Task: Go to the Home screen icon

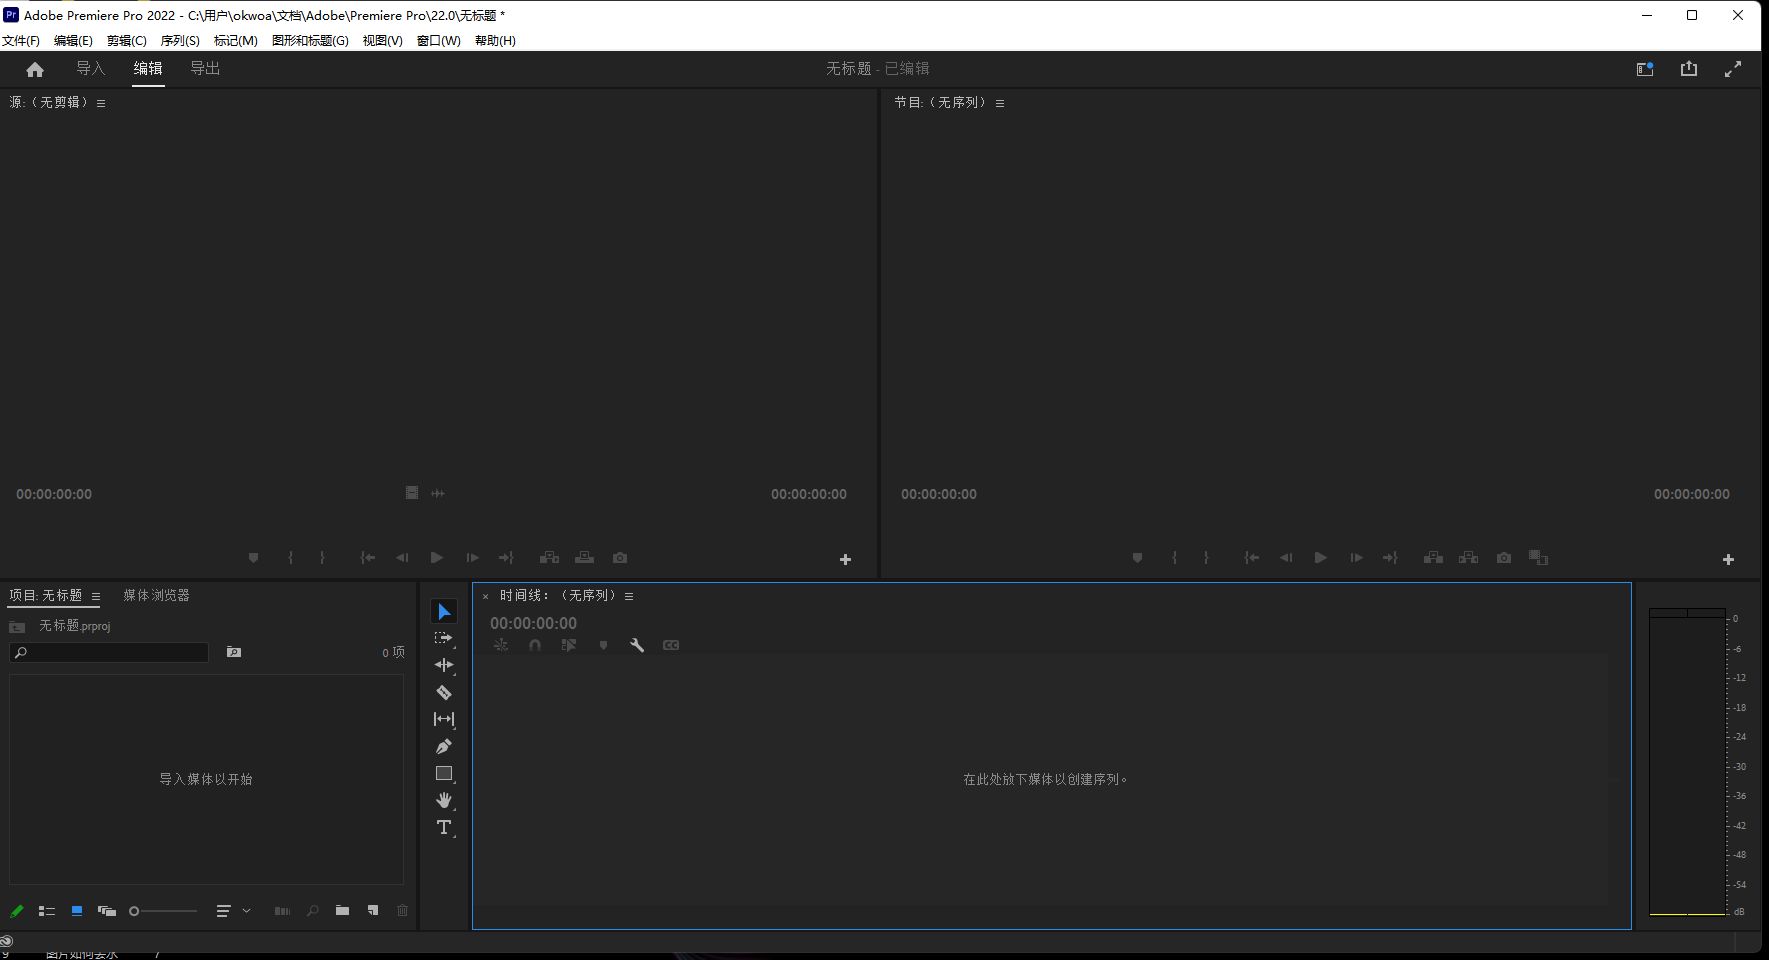Action: tap(35, 69)
